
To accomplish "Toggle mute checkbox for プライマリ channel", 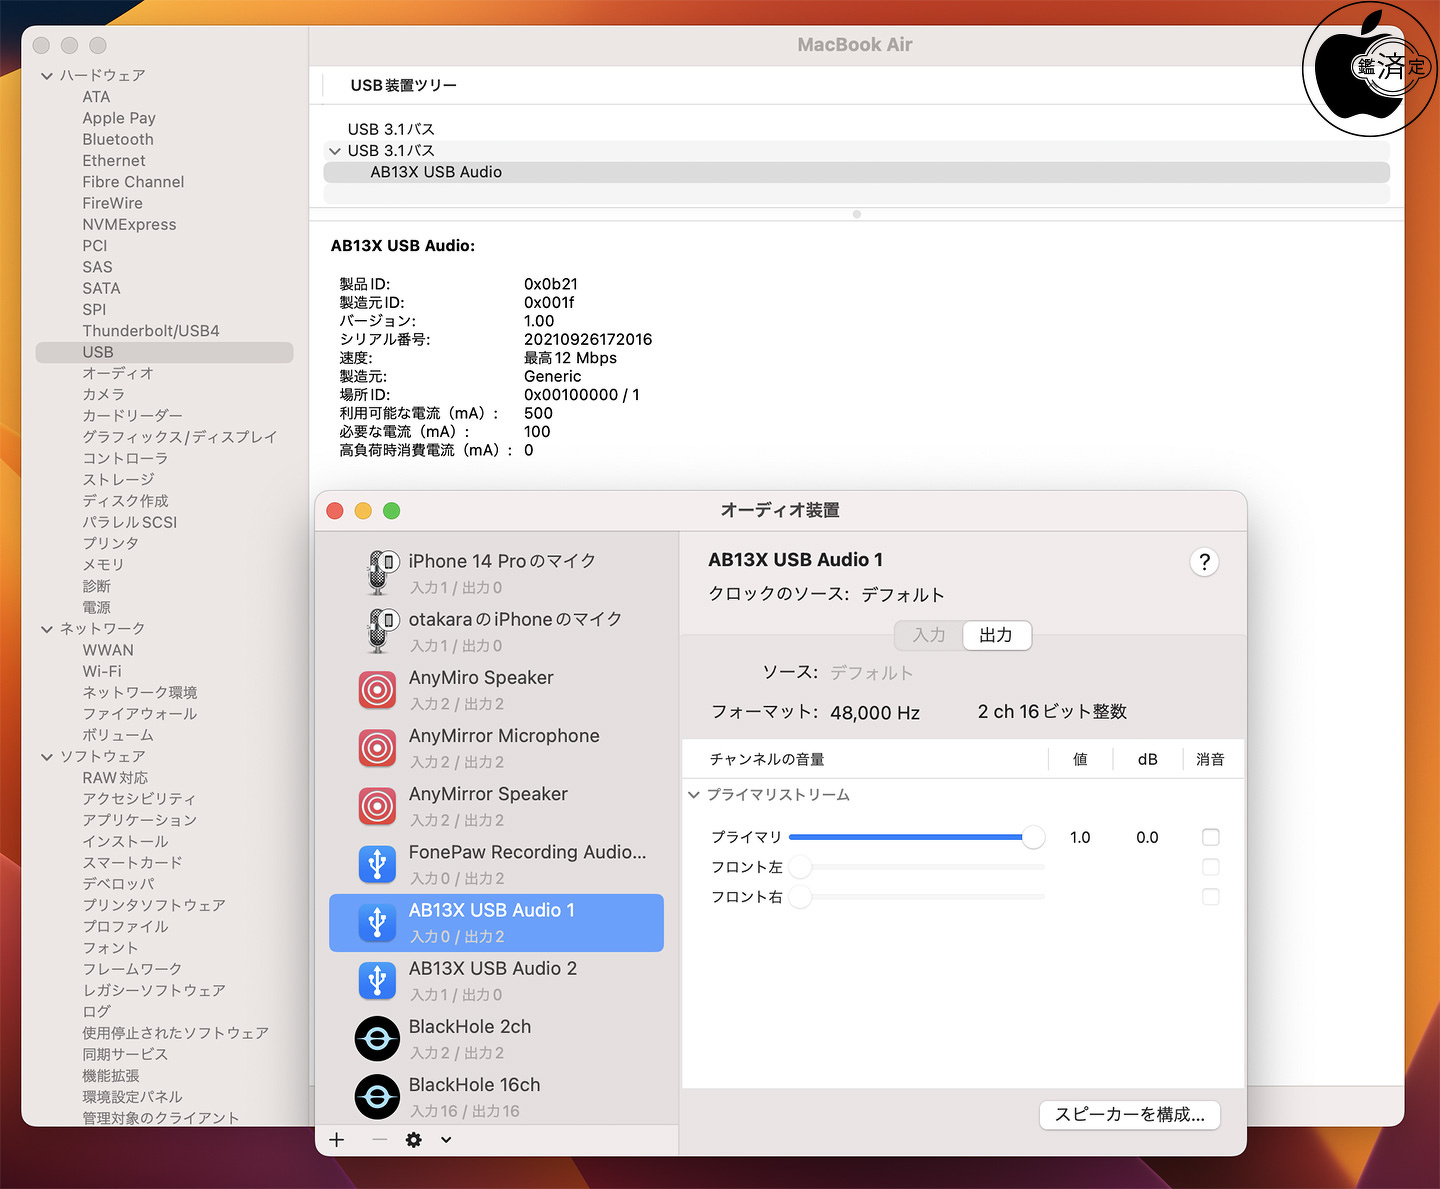I will pos(1210,837).
